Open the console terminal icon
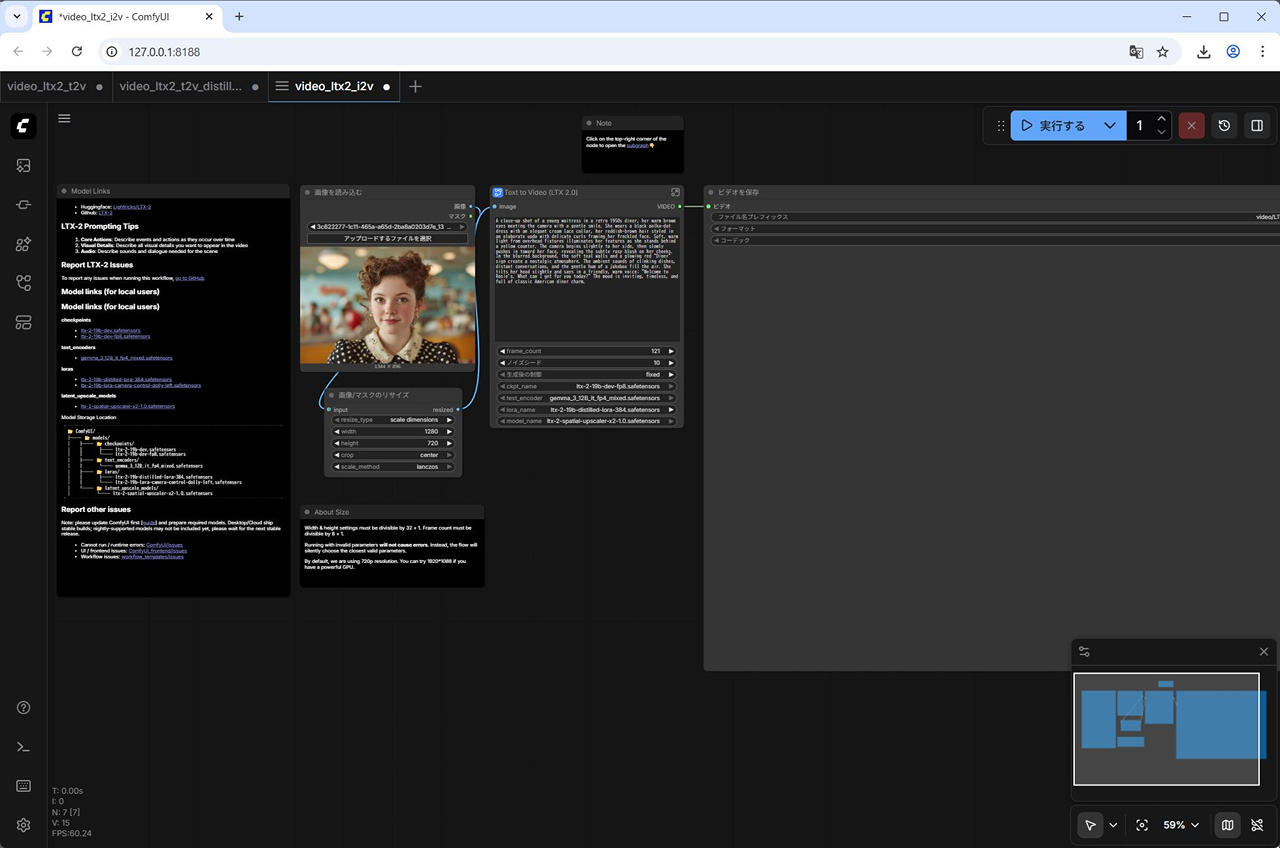This screenshot has width=1280, height=848. (x=23, y=747)
